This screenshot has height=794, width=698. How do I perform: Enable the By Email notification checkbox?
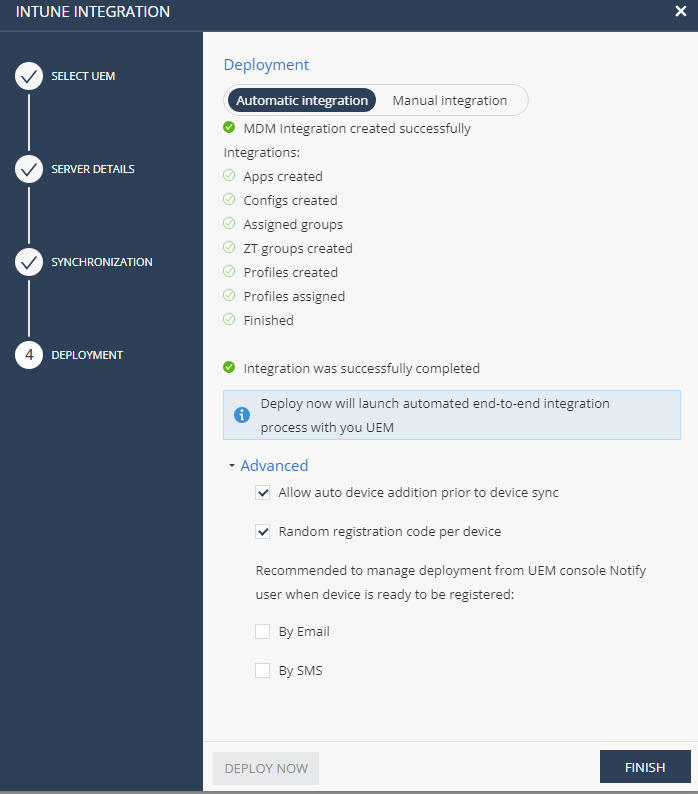click(x=262, y=631)
